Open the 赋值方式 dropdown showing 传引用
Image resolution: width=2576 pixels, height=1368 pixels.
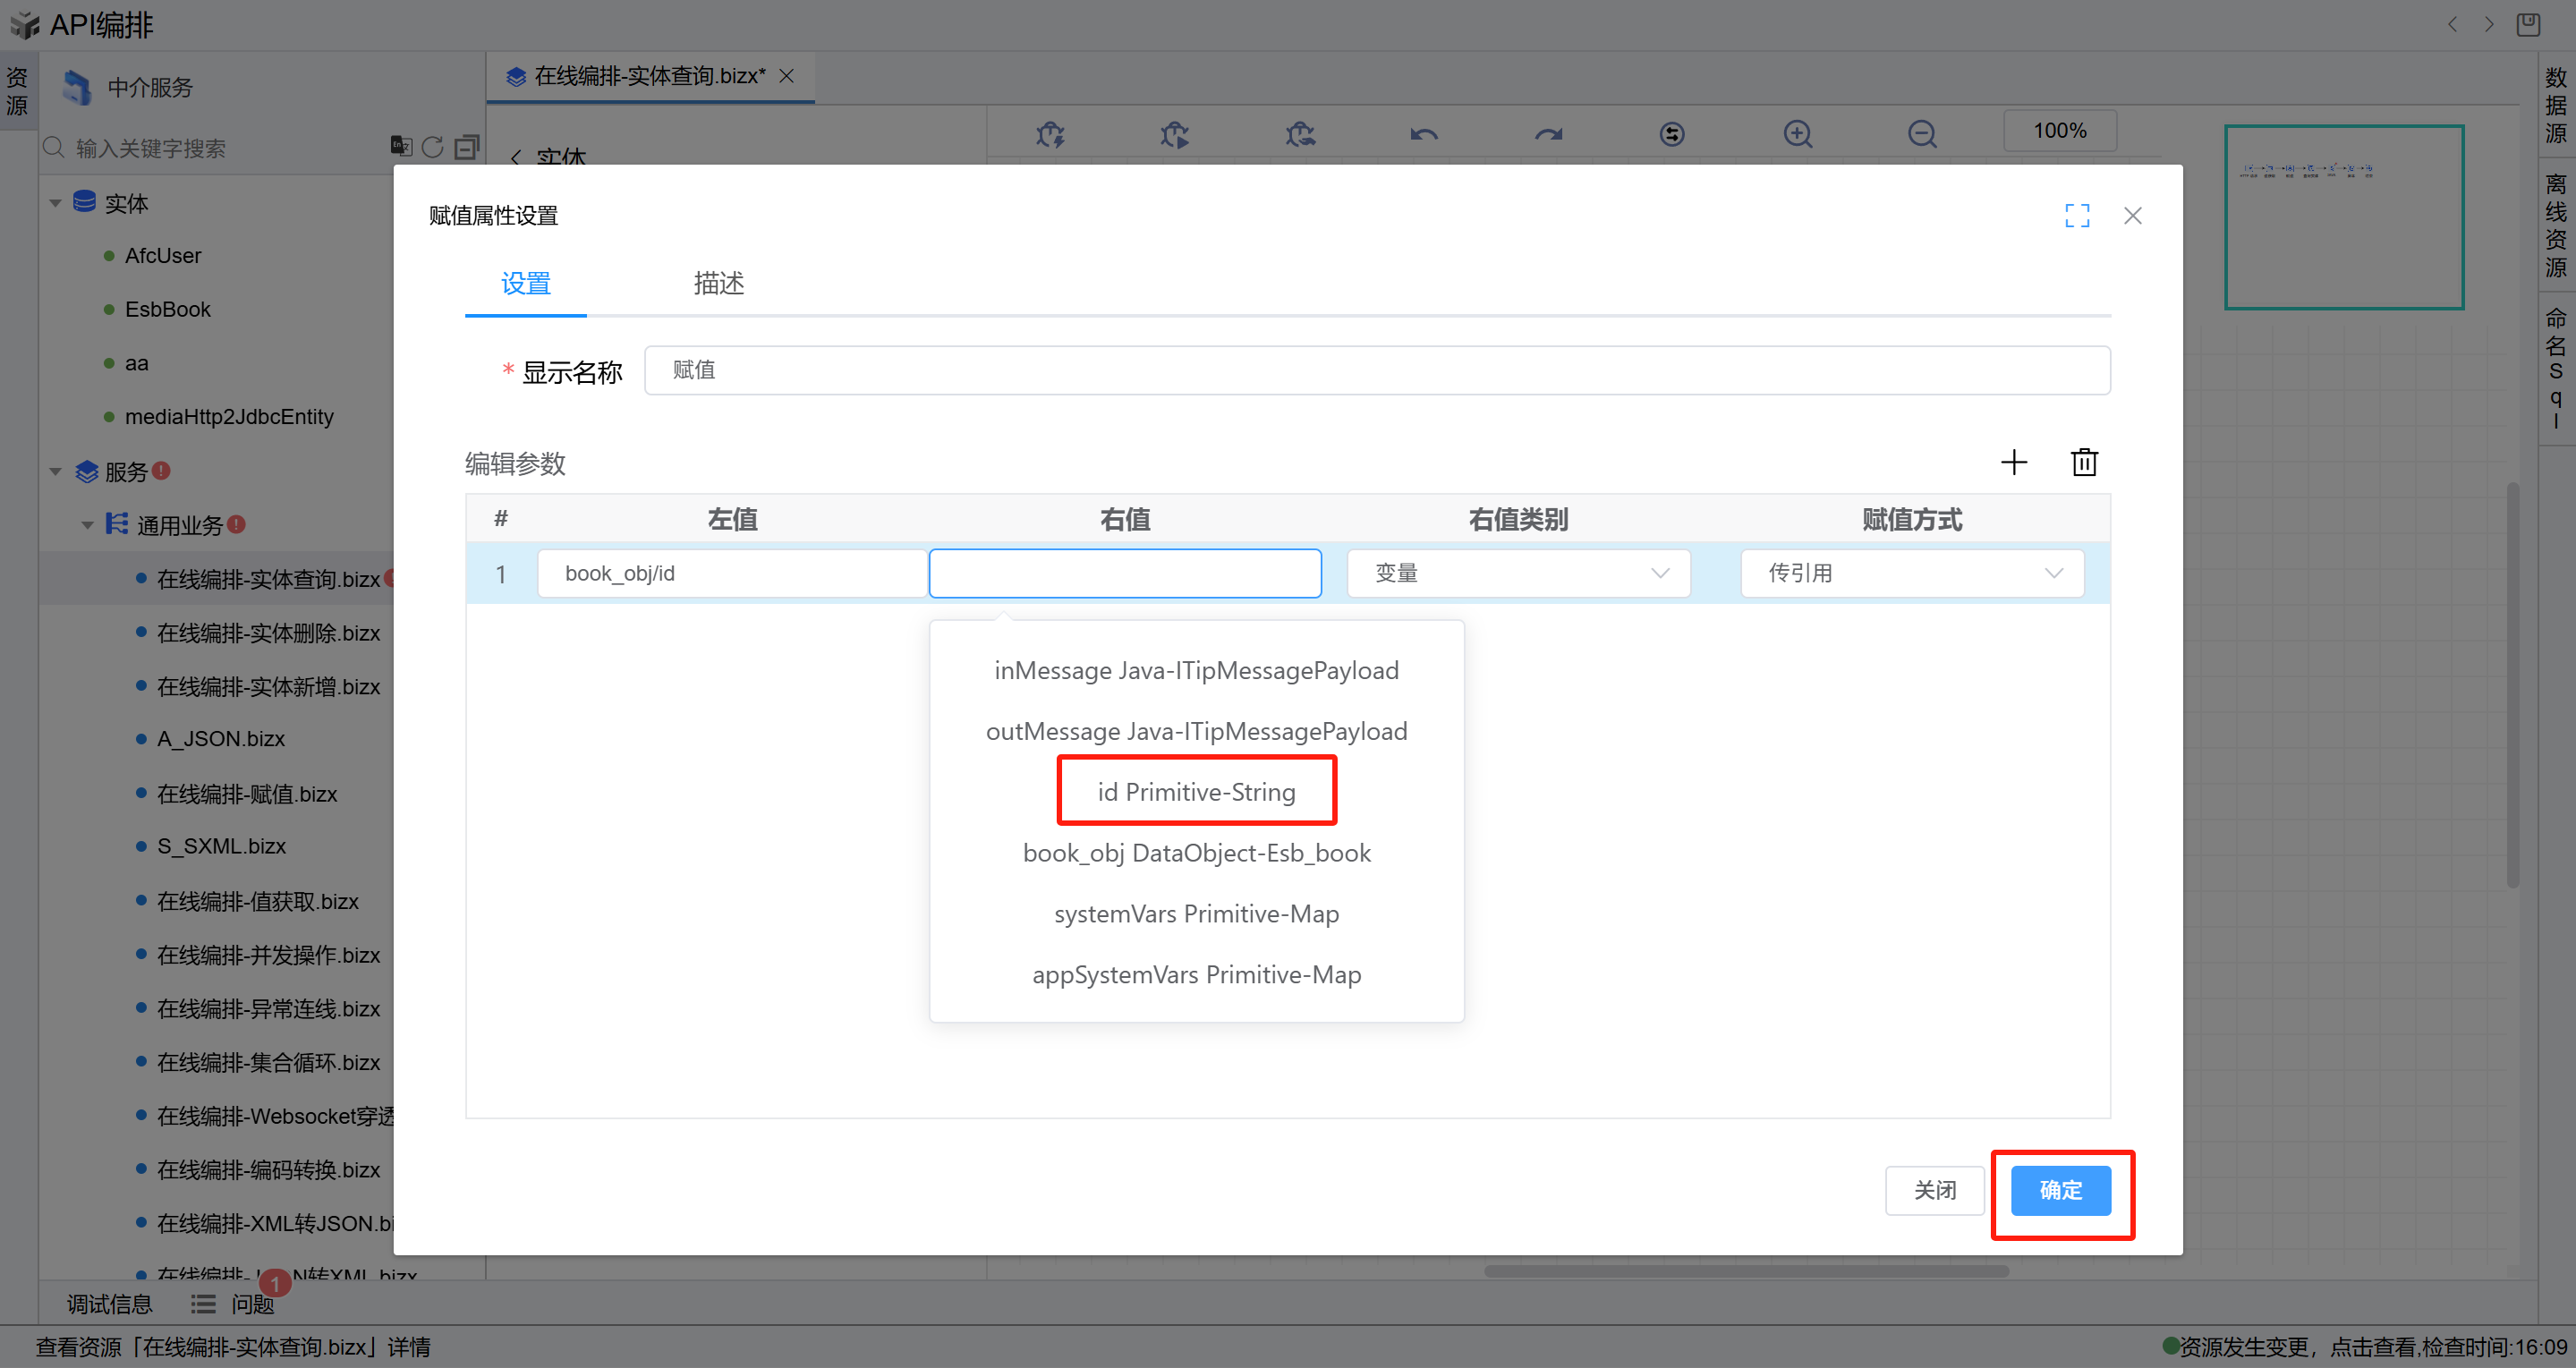point(1911,573)
